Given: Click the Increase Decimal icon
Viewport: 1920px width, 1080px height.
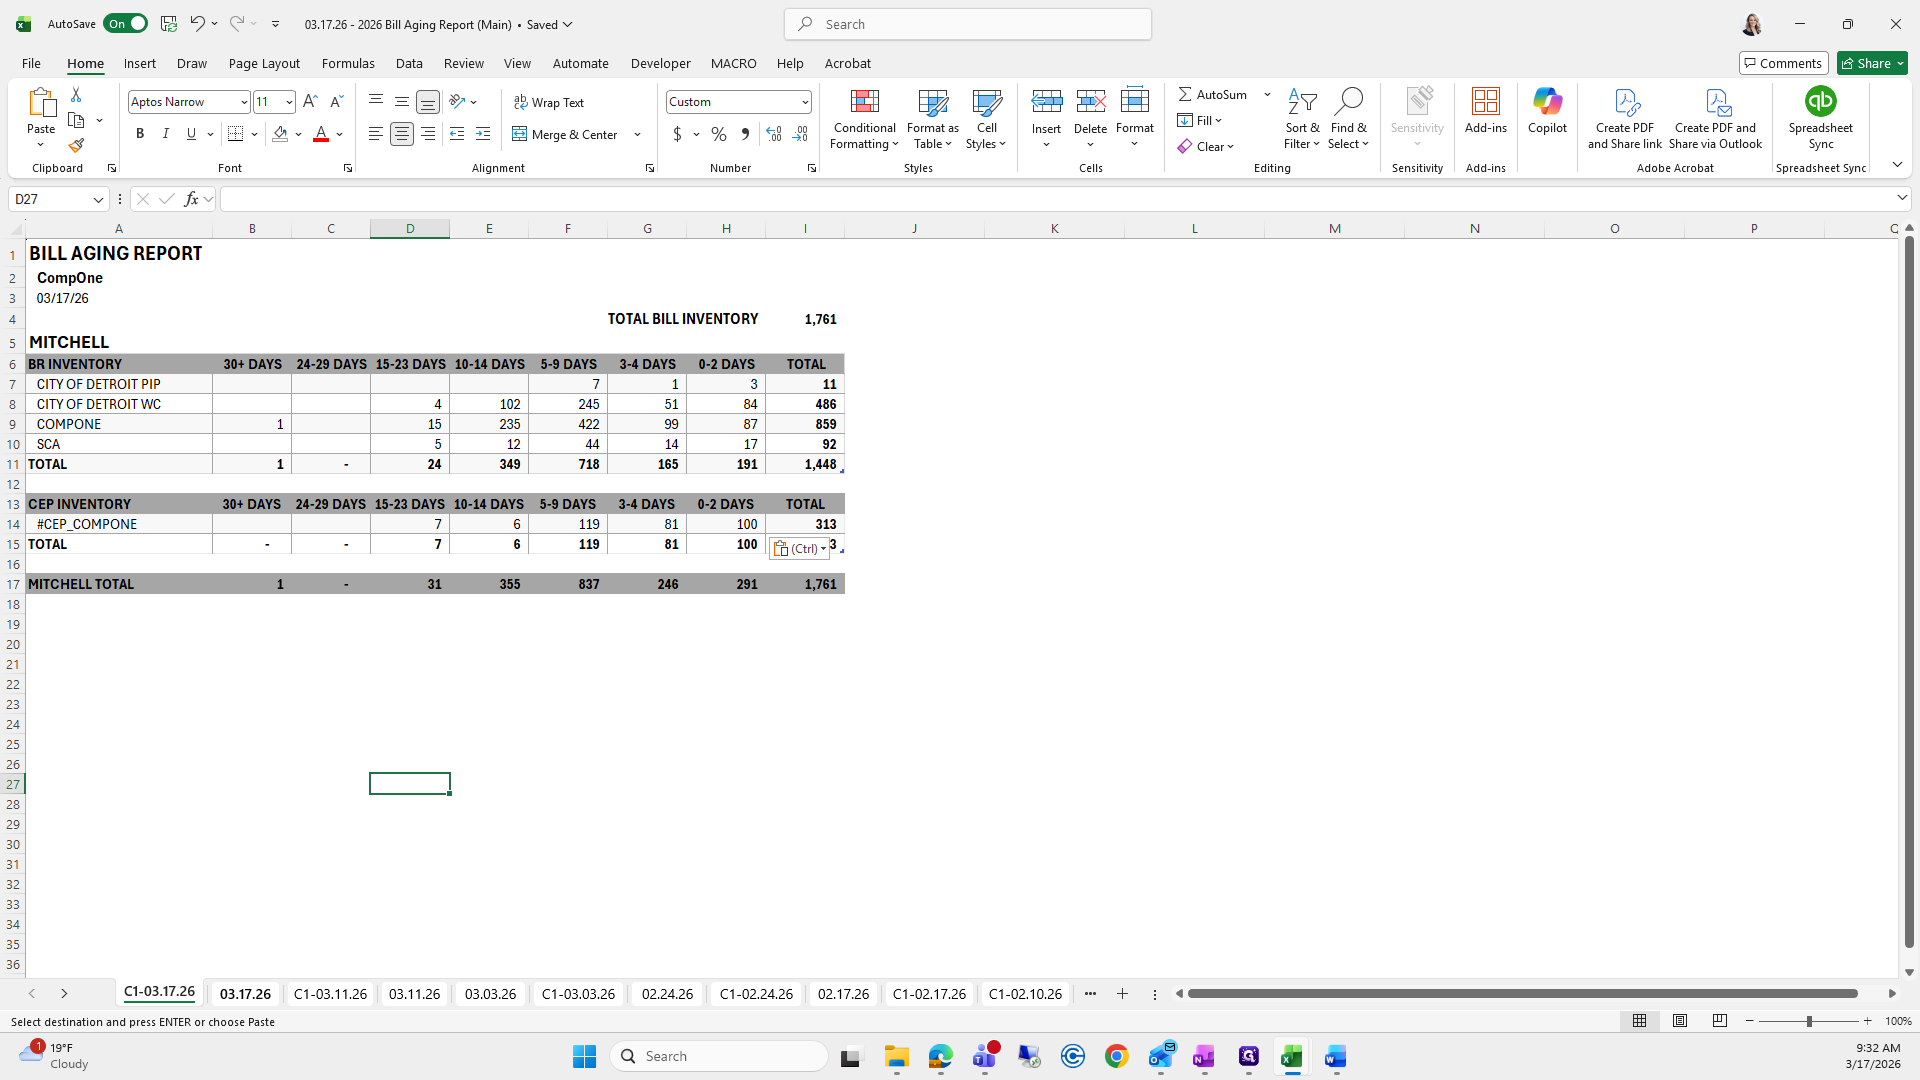Looking at the screenshot, I should pos(773,134).
